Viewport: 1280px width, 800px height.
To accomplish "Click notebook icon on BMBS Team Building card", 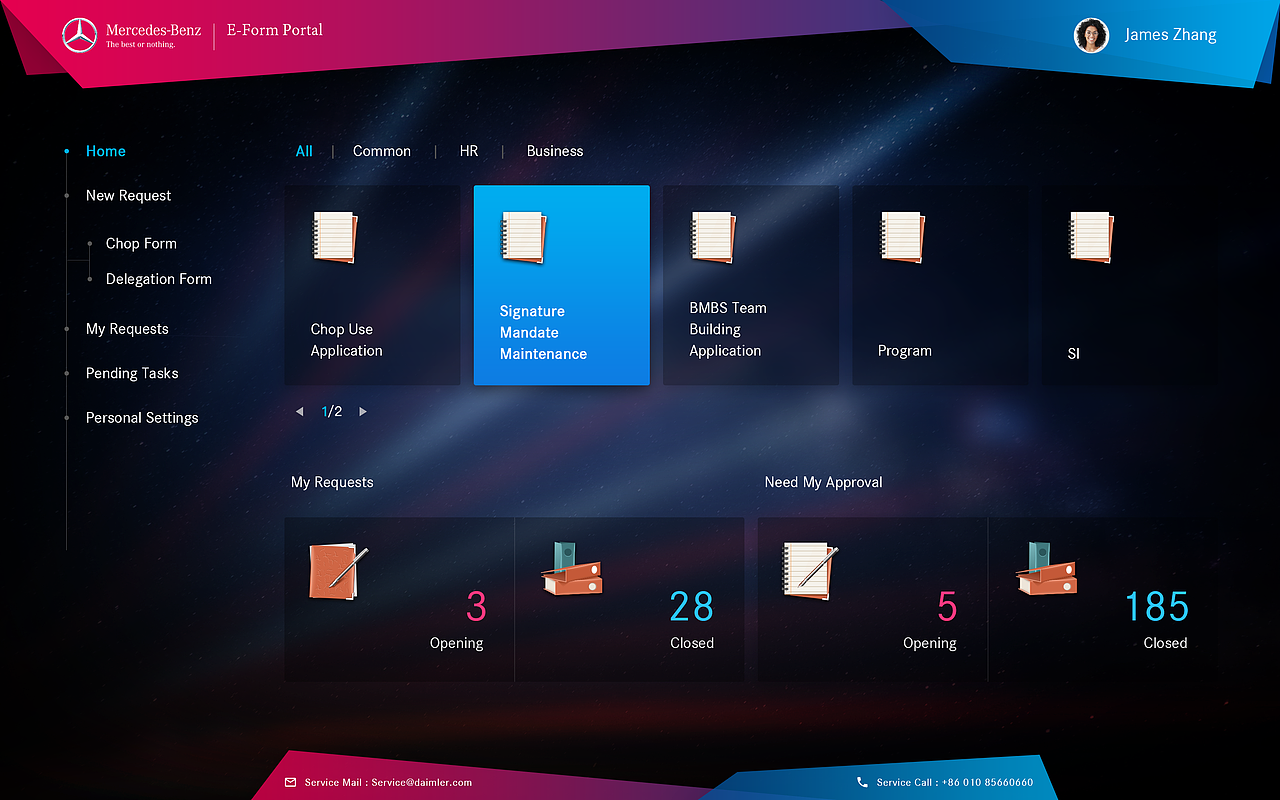I will click(714, 237).
